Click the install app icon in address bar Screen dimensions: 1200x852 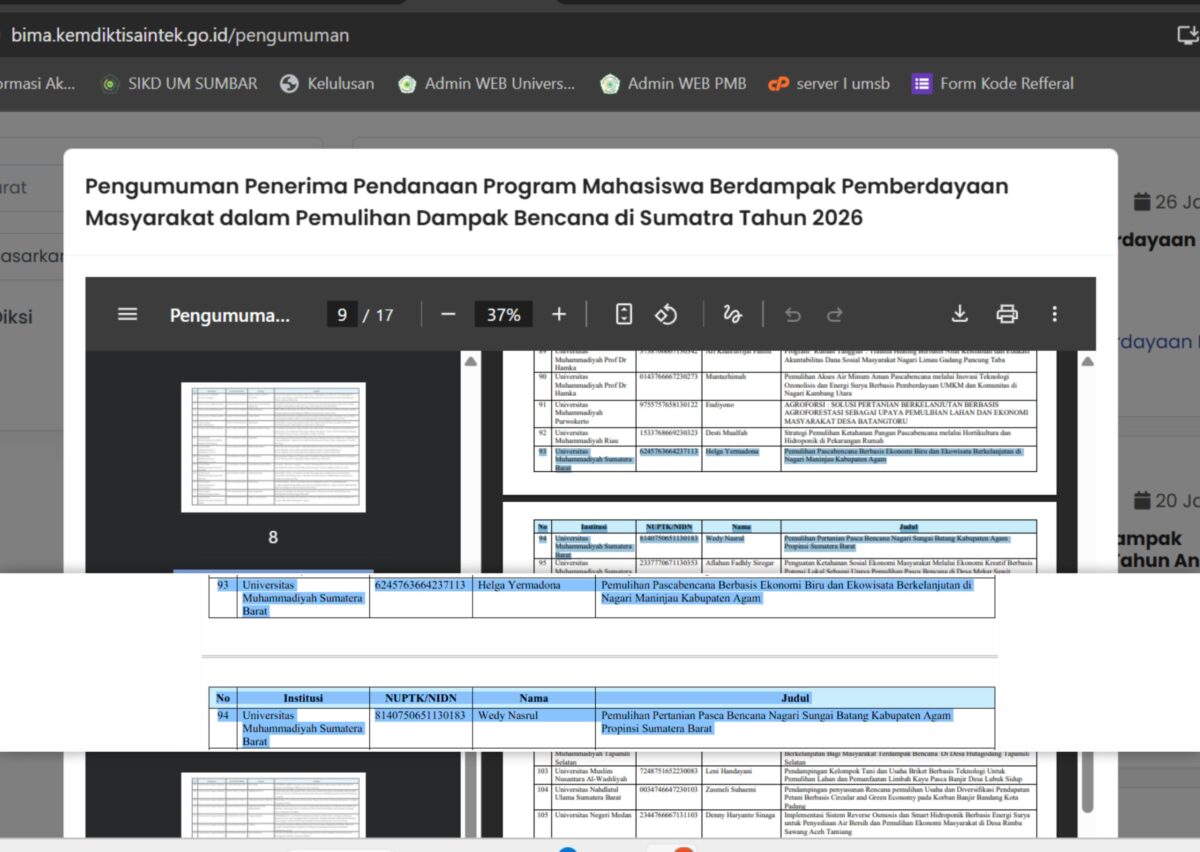pos(1187,35)
